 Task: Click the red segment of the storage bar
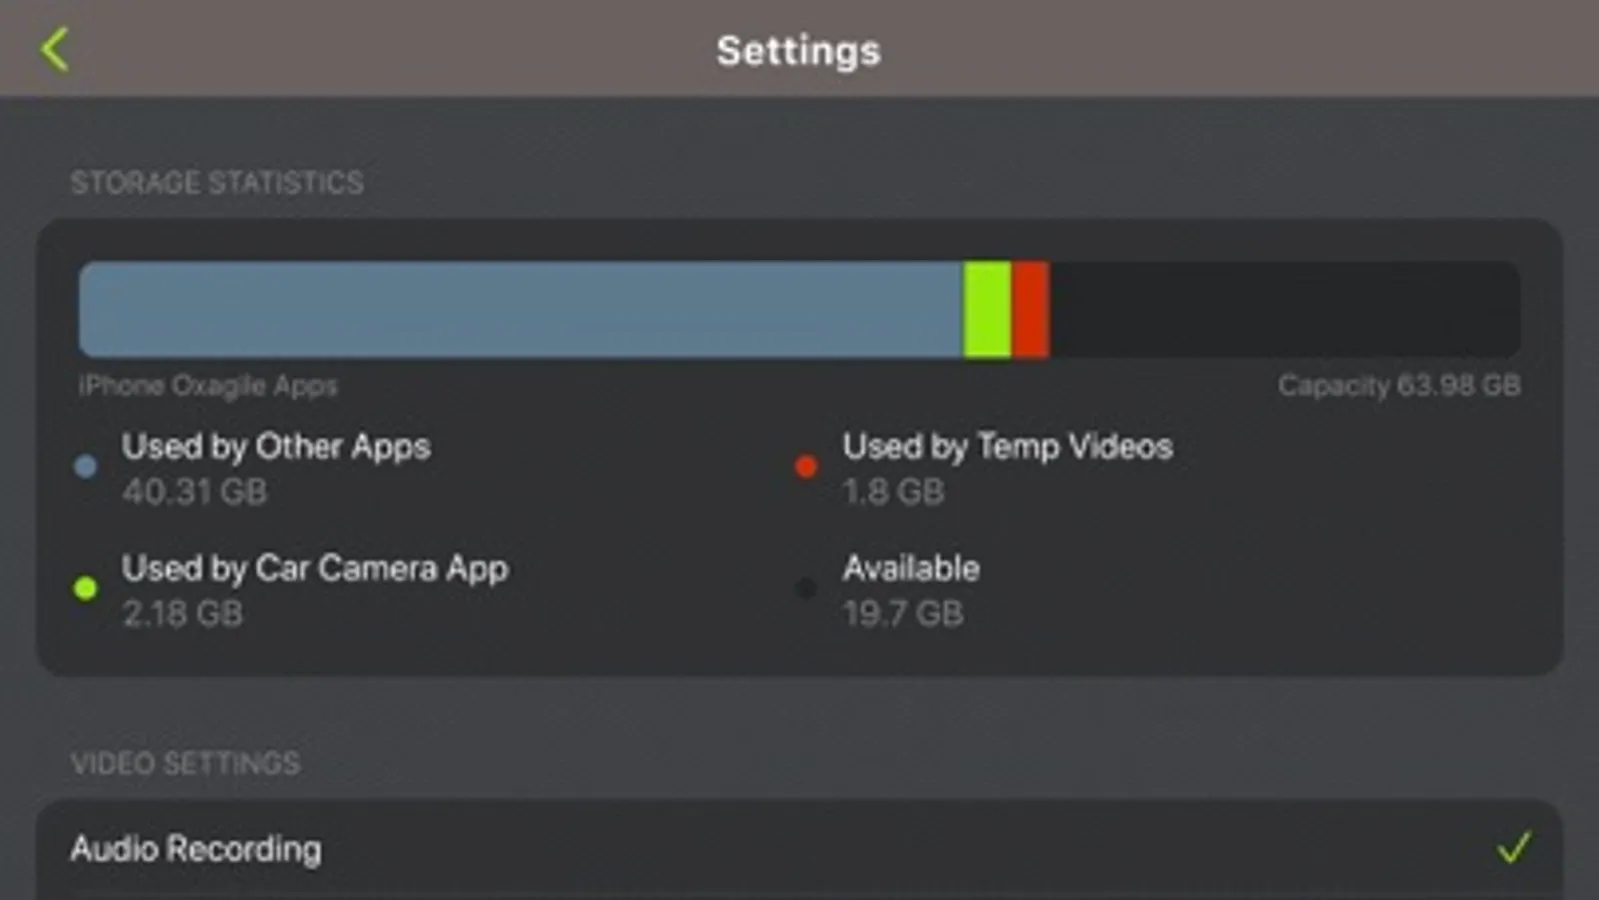(x=1030, y=310)
